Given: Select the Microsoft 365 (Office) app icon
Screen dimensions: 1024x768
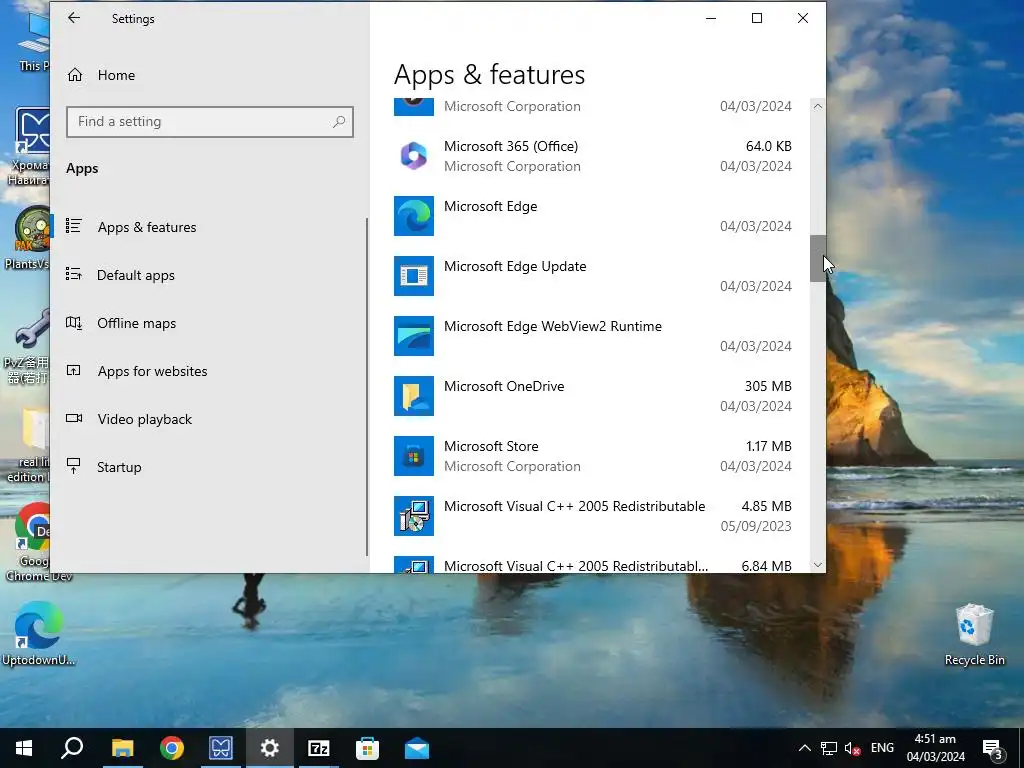Looking at the screenshot, I should coord(413,156).
